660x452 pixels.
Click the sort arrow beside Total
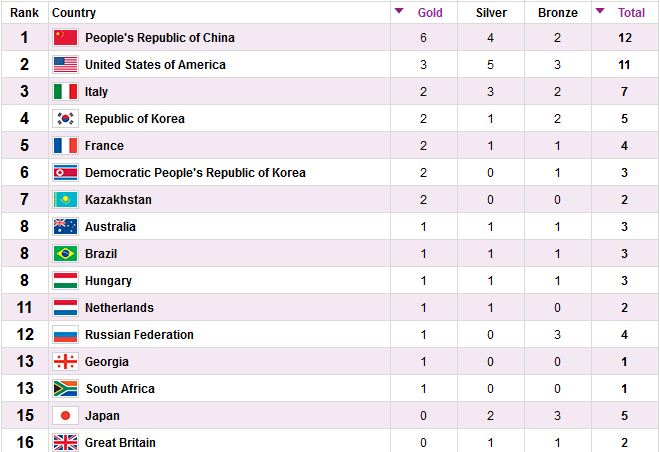point(600,11)
